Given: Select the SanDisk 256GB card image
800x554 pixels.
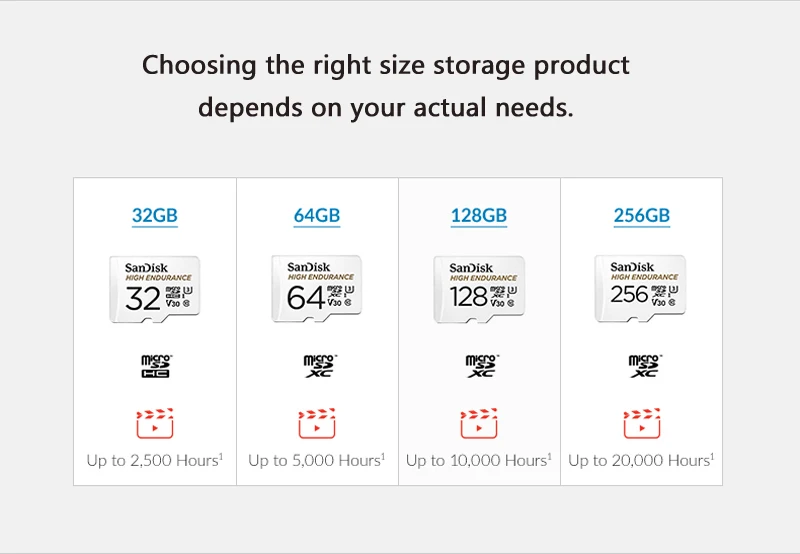Looking at the screenshot, I should coord(641,288).
